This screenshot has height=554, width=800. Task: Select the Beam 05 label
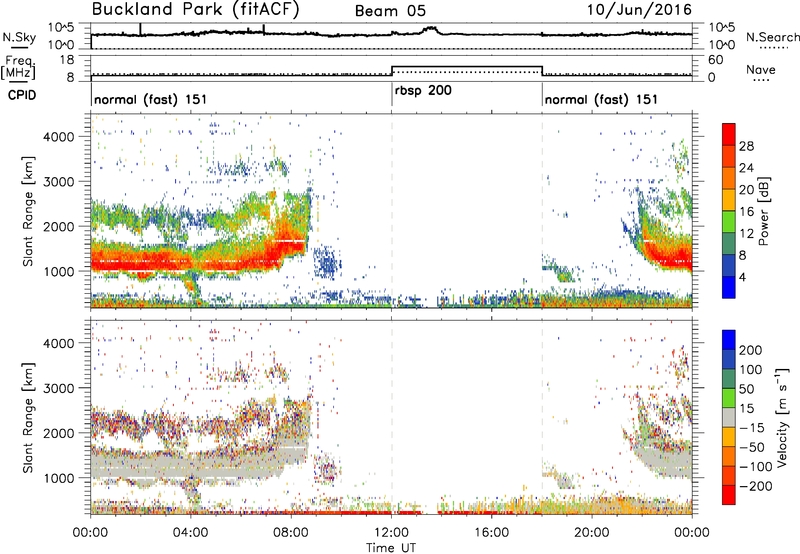(390, 11)
